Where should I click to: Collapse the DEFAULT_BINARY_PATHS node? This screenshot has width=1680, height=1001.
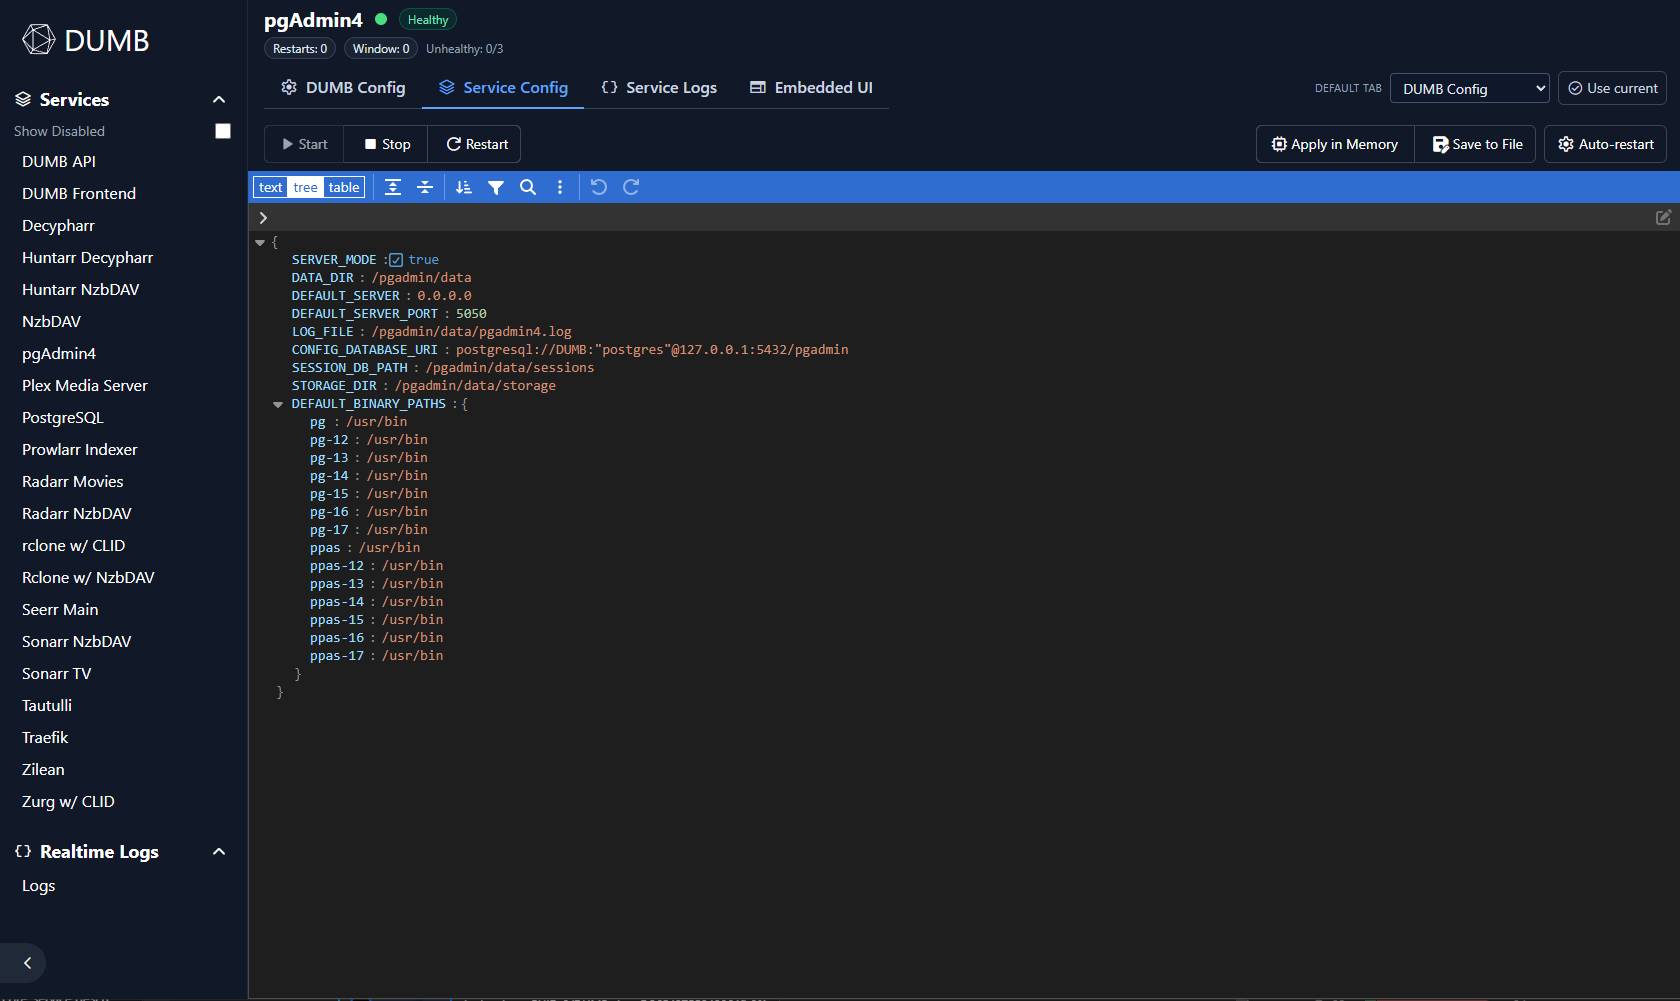coord(277,404)
